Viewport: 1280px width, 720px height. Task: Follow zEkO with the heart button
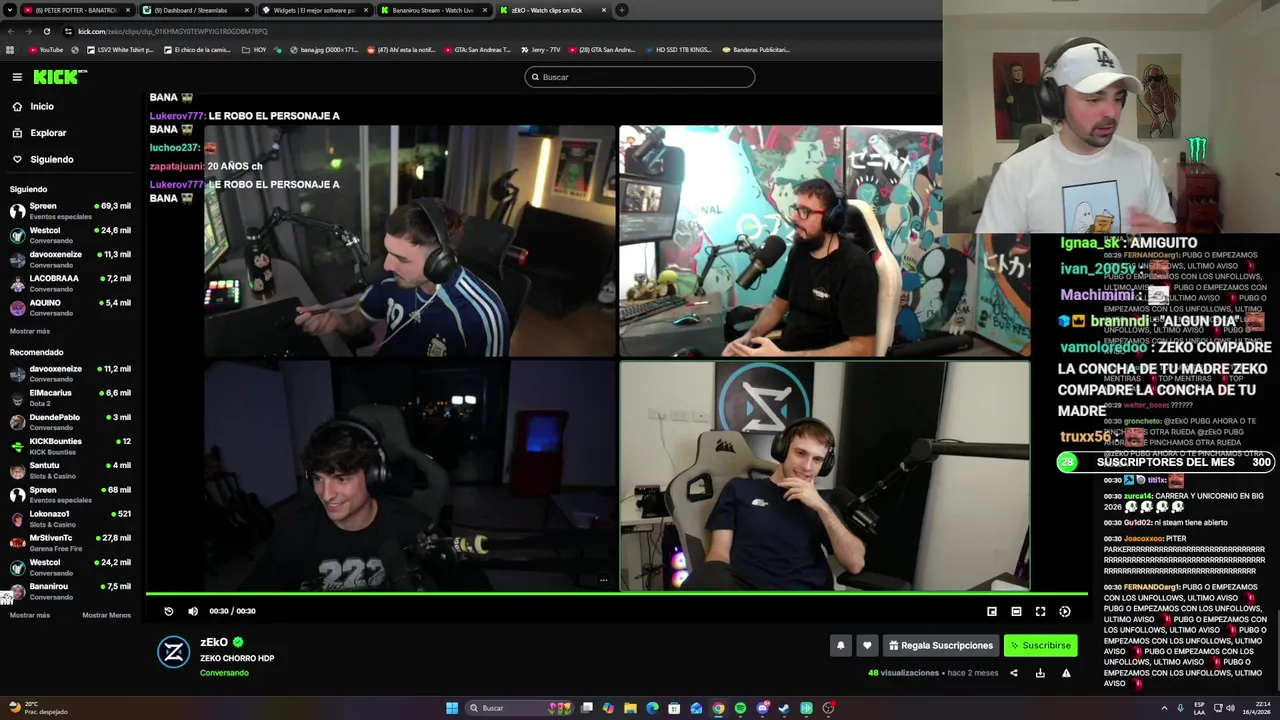(x=867, y=645)
